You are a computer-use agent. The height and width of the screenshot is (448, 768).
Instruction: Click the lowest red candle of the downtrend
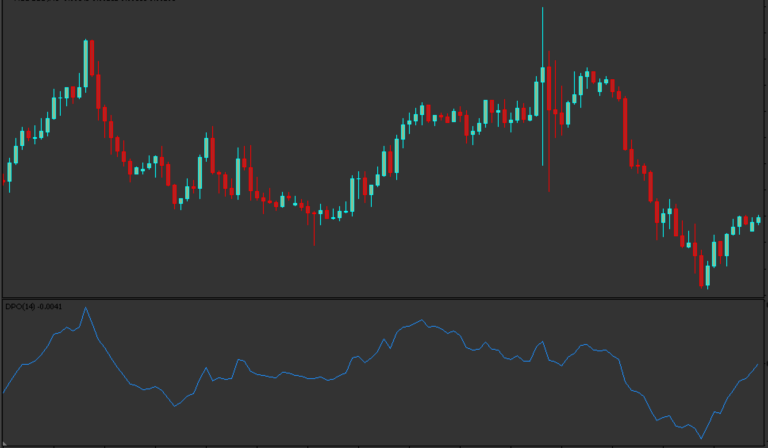point(701,269)
